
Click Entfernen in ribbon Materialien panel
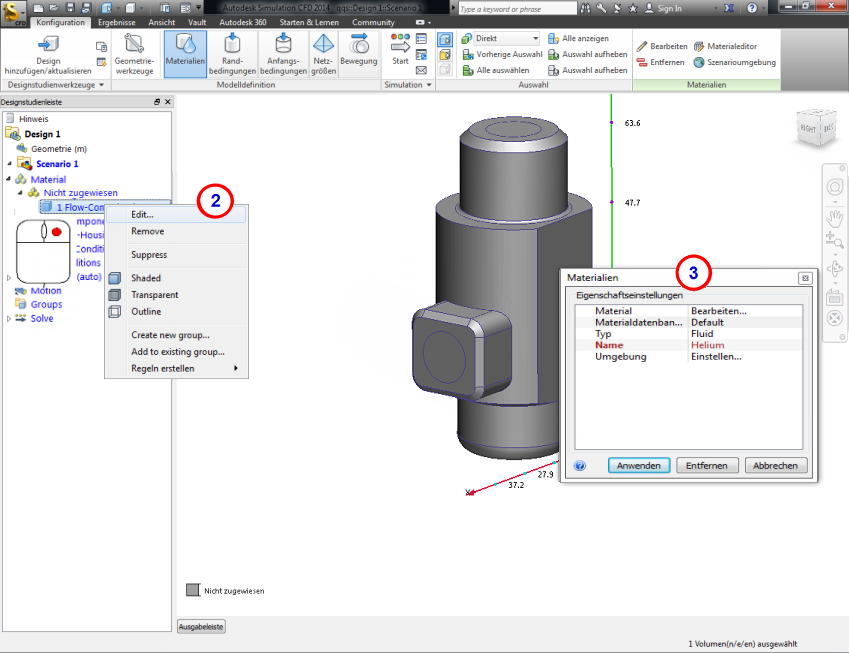661,62
